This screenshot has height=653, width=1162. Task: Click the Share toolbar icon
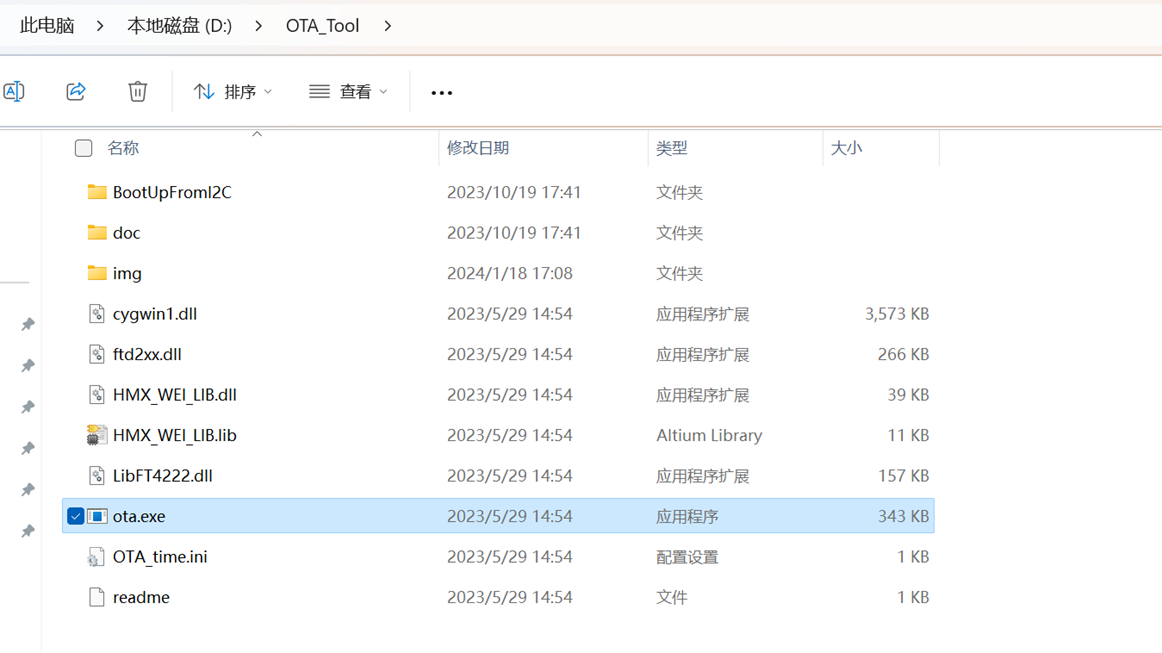[x=76, y=92]
